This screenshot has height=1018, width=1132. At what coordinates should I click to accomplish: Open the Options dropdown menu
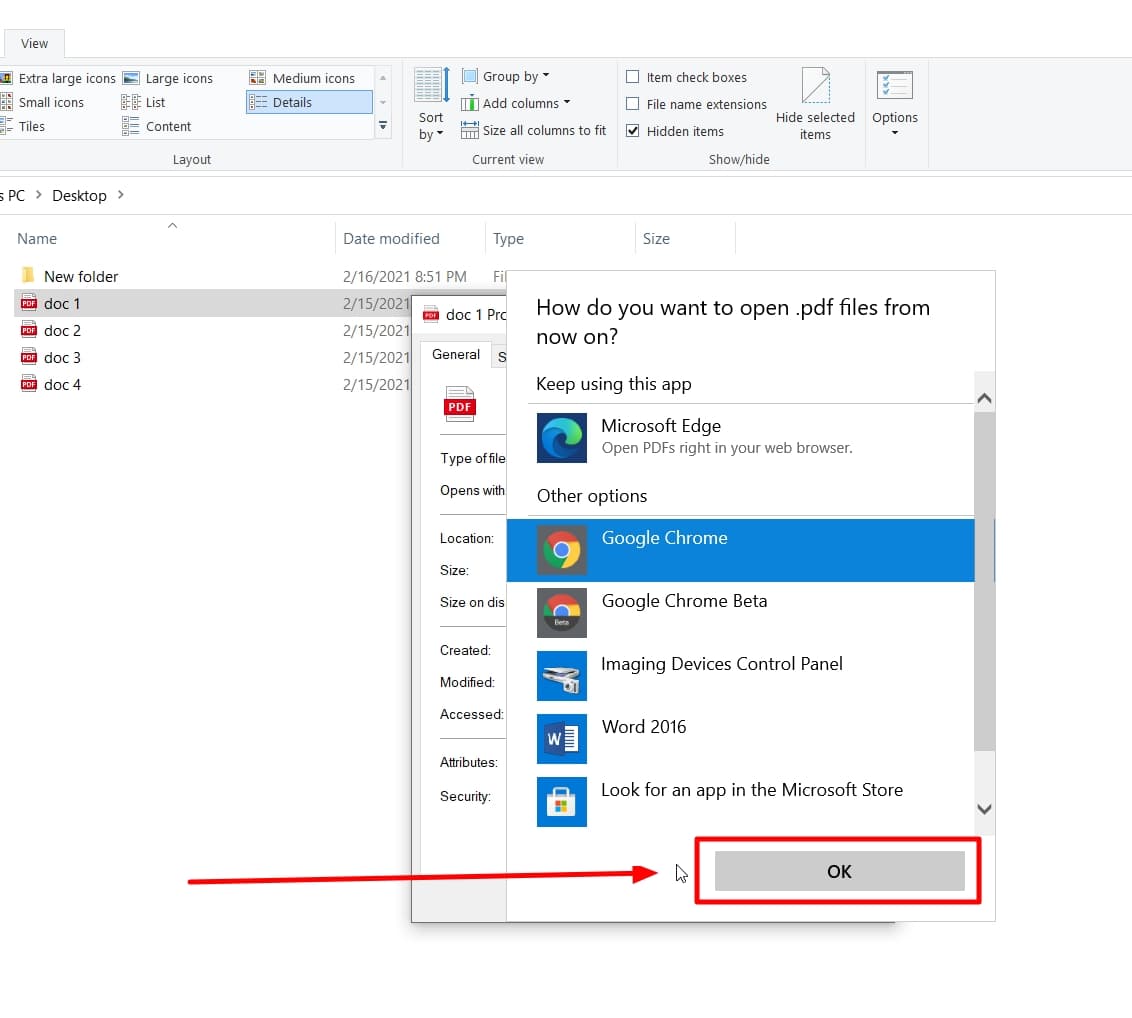click(x=895, y=104)
